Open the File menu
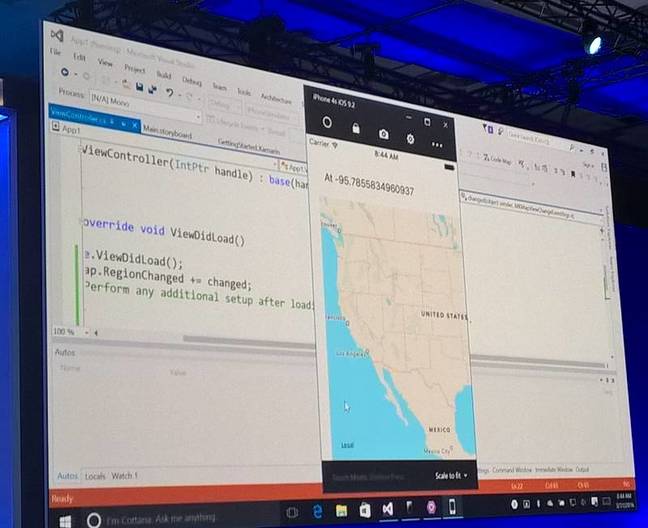Screen dimensions: 648x528 55,52
